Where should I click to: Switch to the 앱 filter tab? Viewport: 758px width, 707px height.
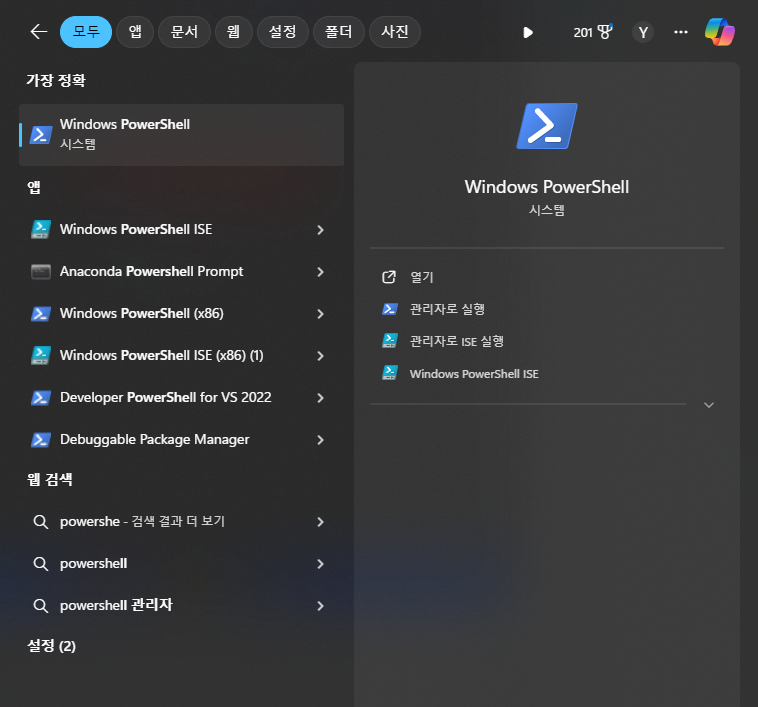coord(135,32)
